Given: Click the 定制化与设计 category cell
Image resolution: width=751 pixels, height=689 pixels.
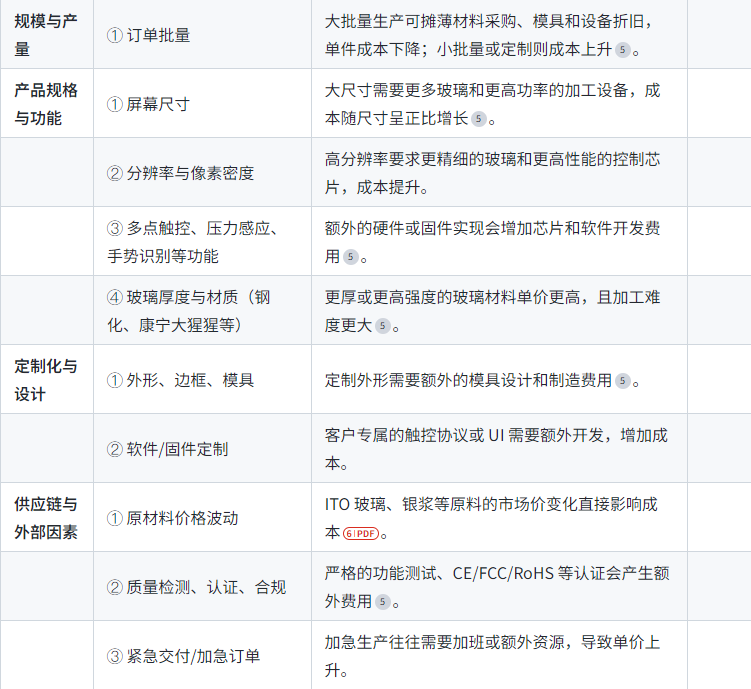Looking at the screenshot, I should coord(46,380).
